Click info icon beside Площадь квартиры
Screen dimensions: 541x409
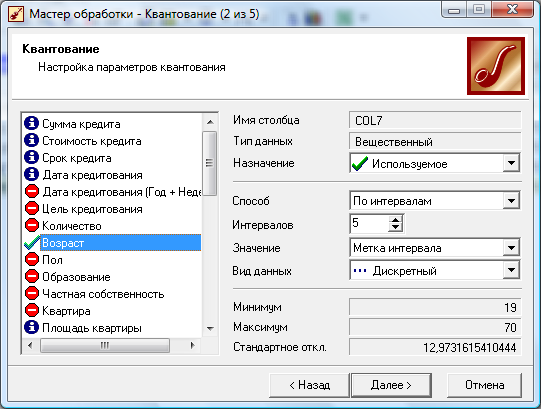31,327
